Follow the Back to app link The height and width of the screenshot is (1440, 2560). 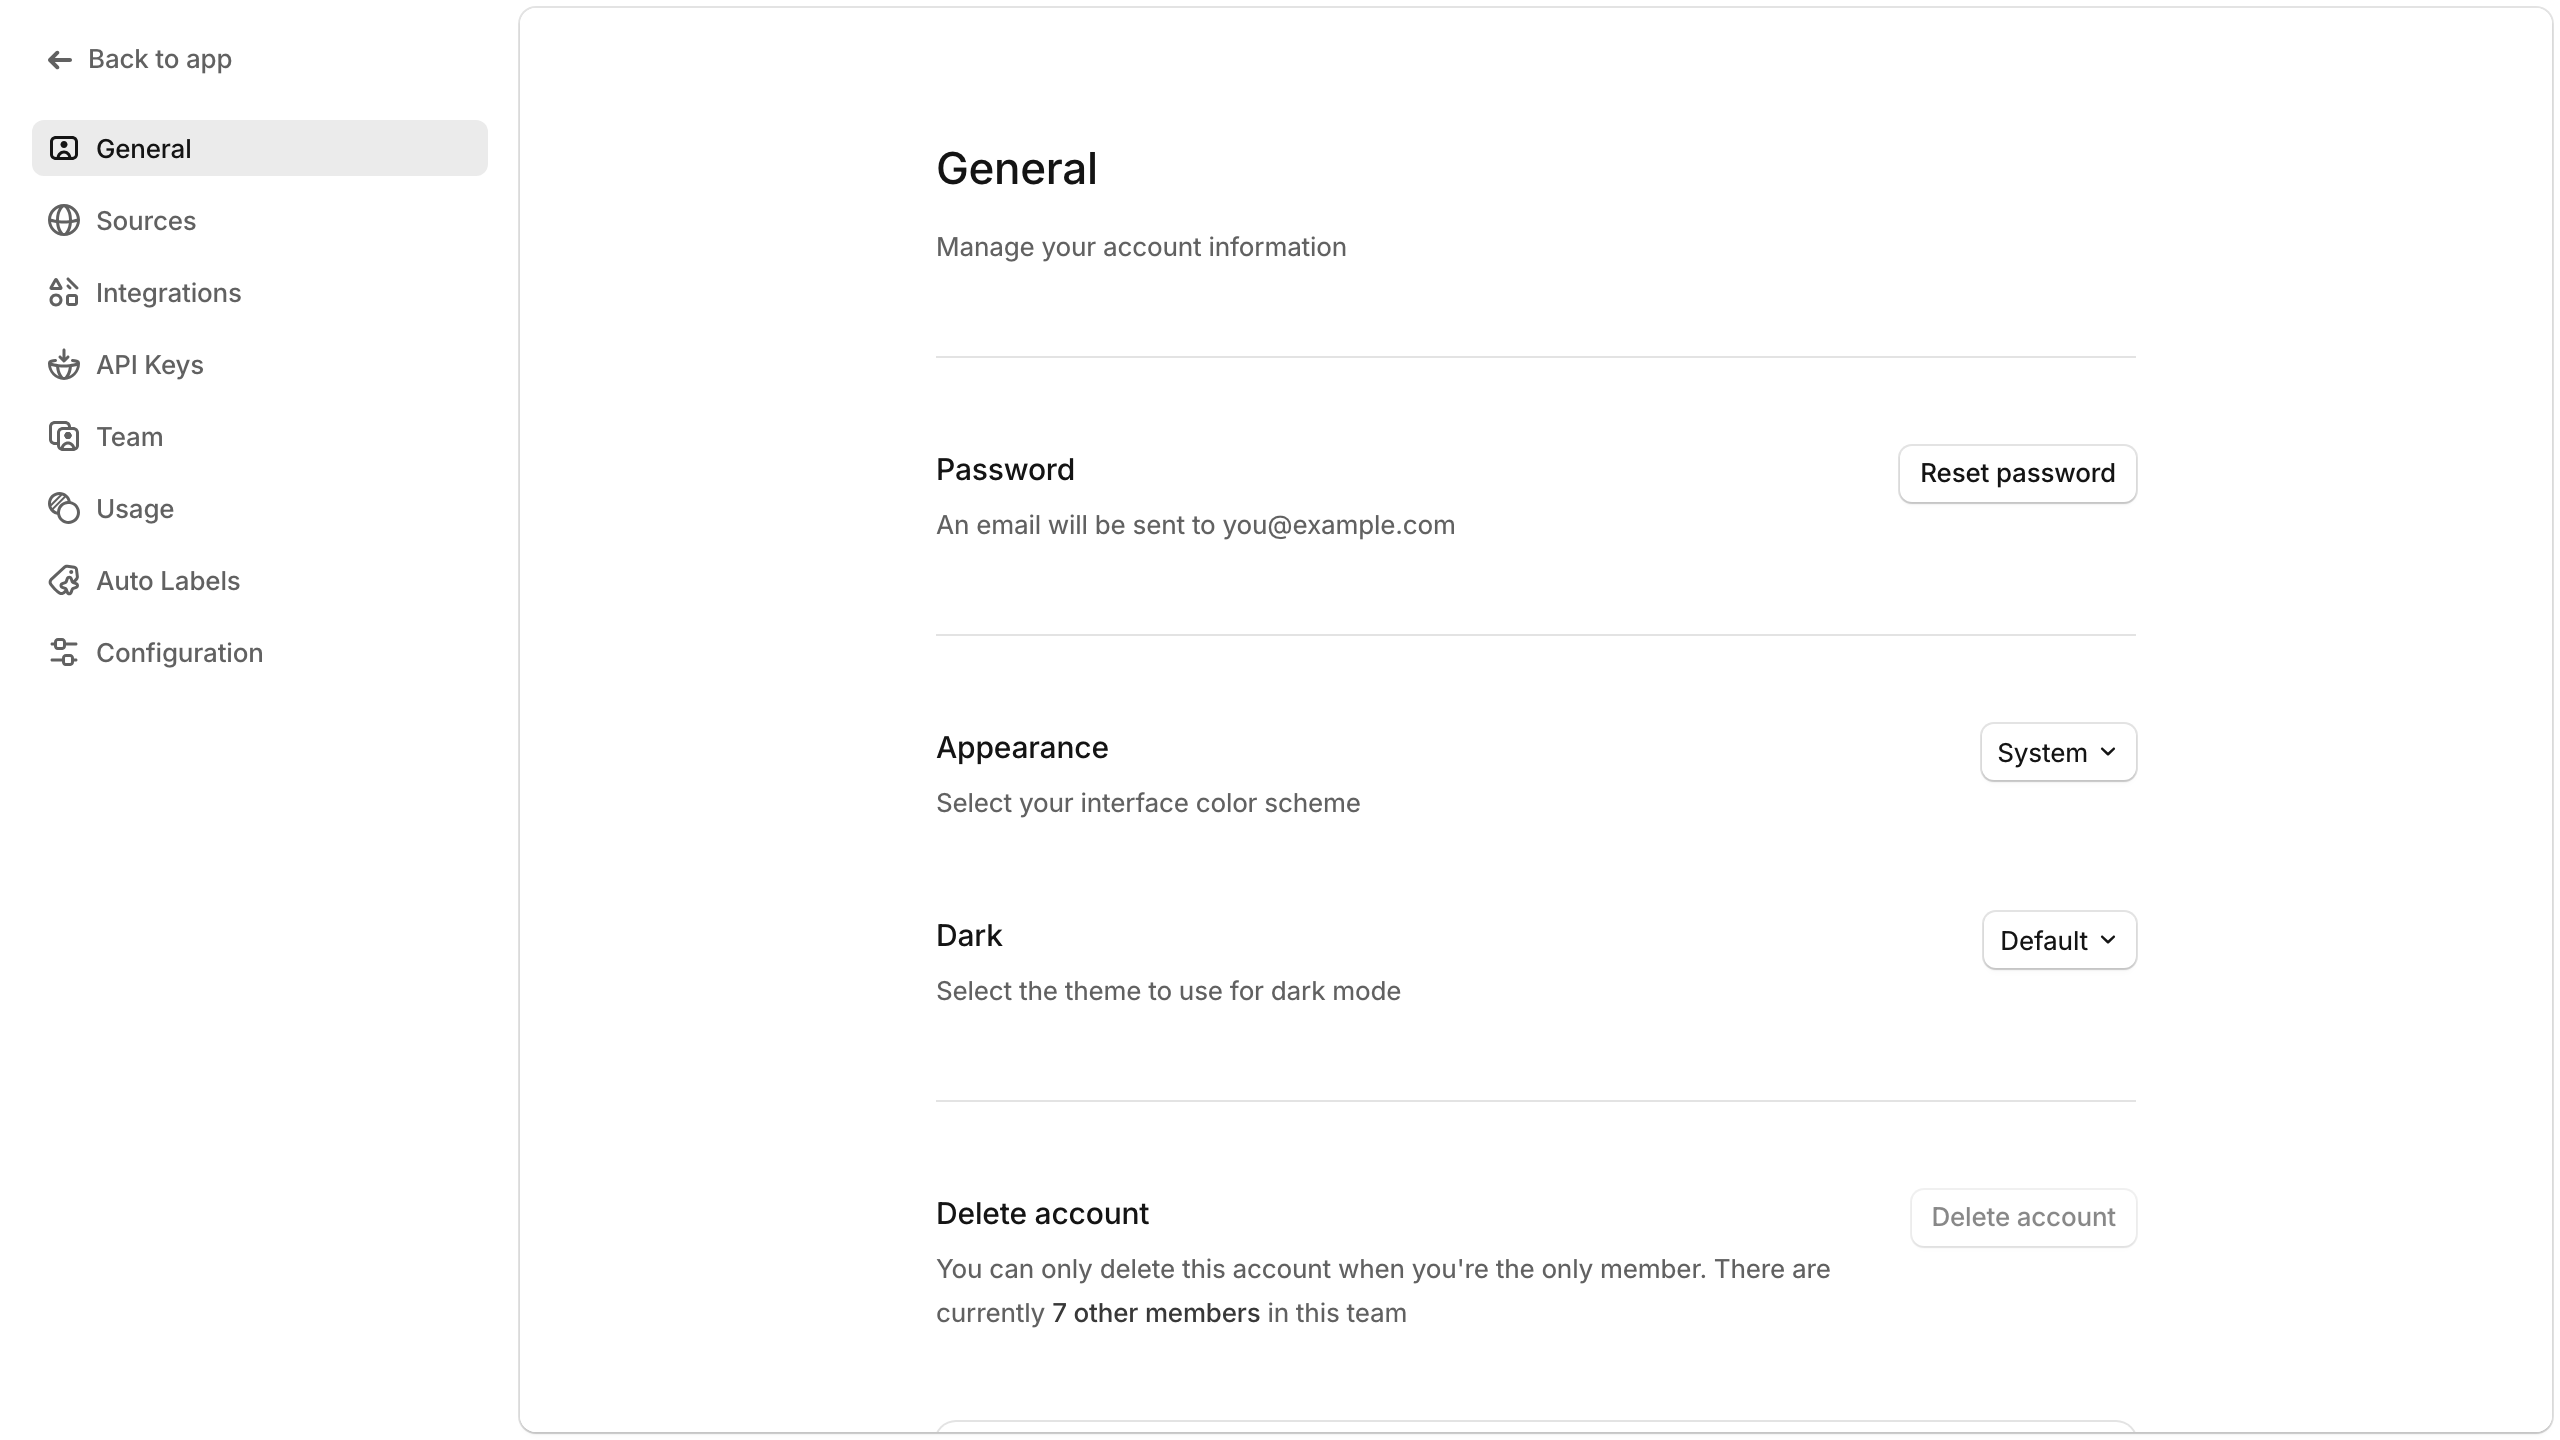pyautogui.click(x=160, y=60)
